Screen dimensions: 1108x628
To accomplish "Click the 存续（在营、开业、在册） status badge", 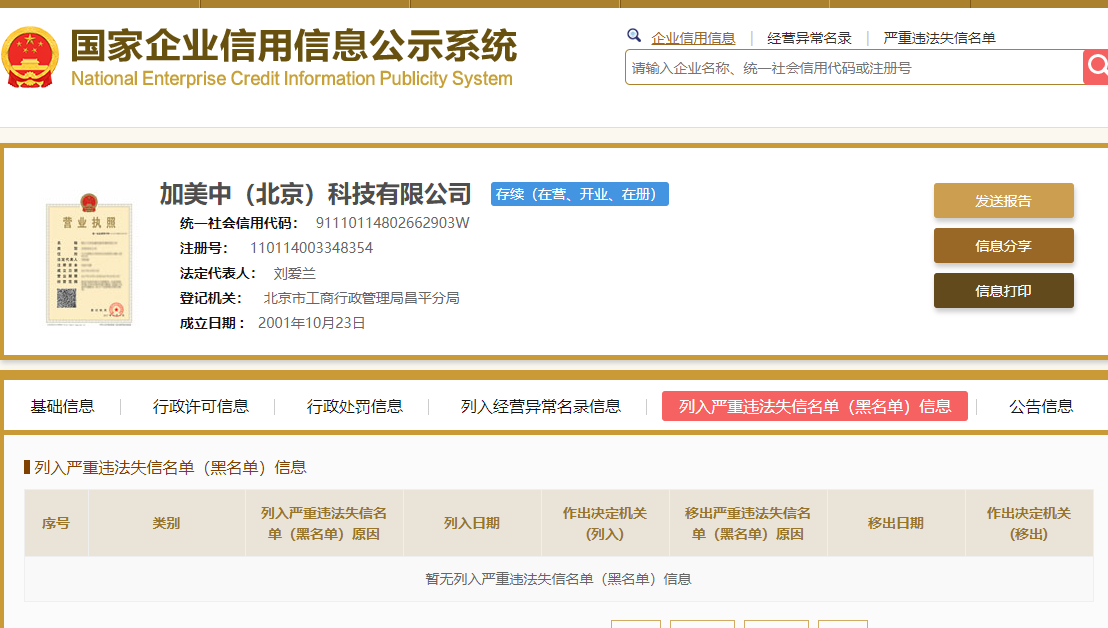I will pos(579,194).
